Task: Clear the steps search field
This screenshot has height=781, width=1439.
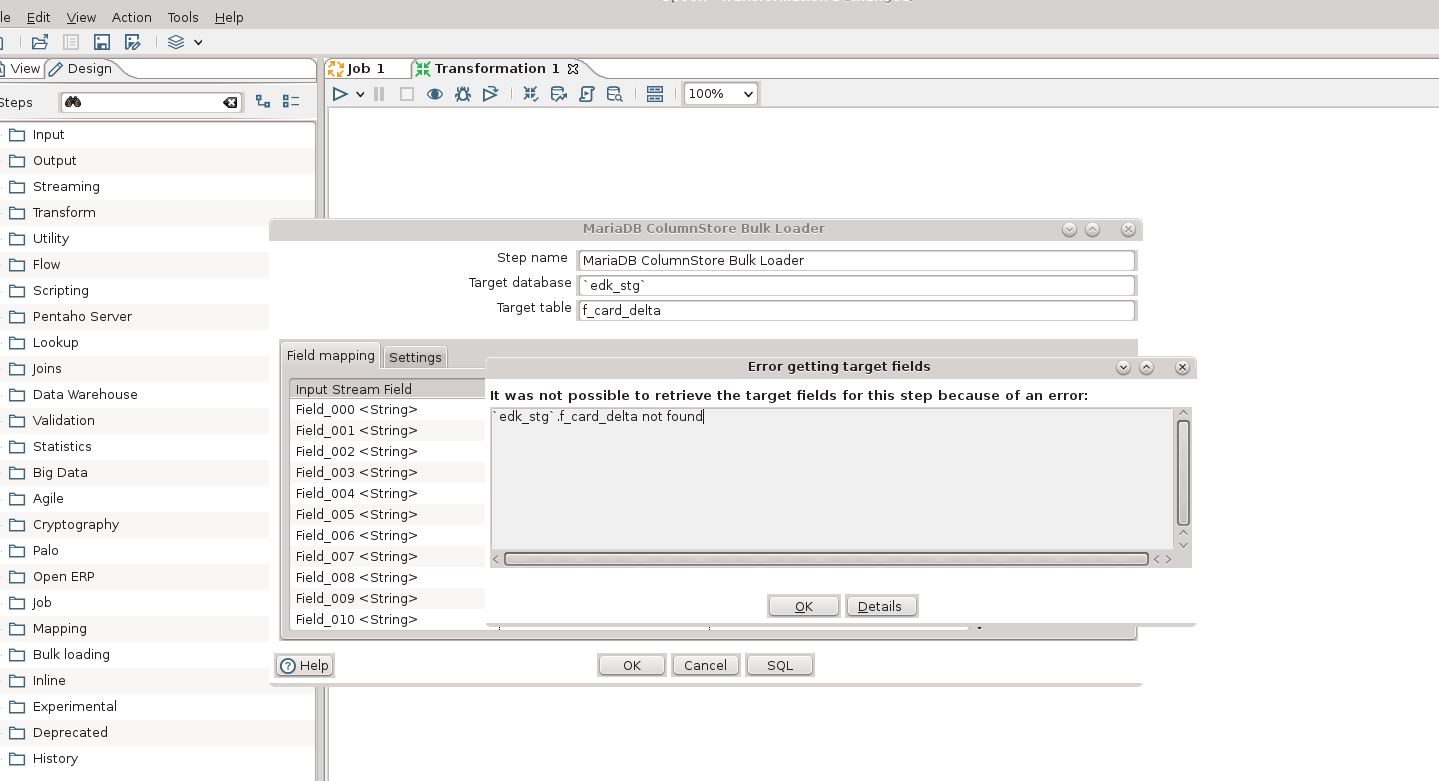Action: (230, 102)
